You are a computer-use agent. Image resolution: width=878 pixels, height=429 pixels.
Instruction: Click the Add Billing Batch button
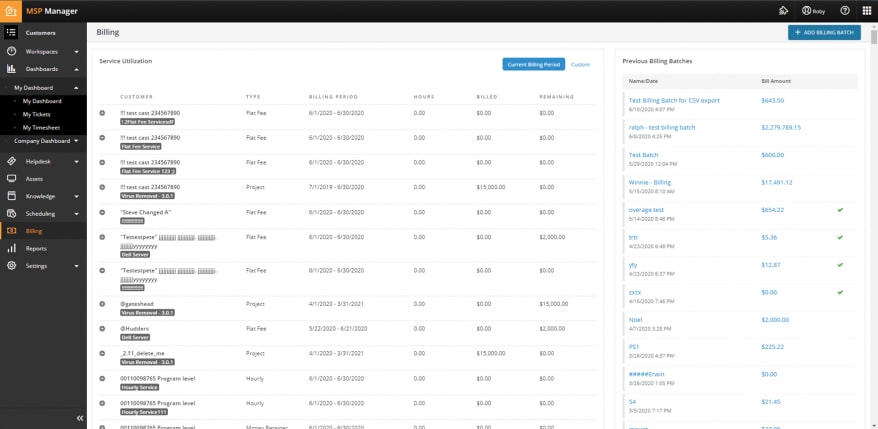[x=823, y=33]
